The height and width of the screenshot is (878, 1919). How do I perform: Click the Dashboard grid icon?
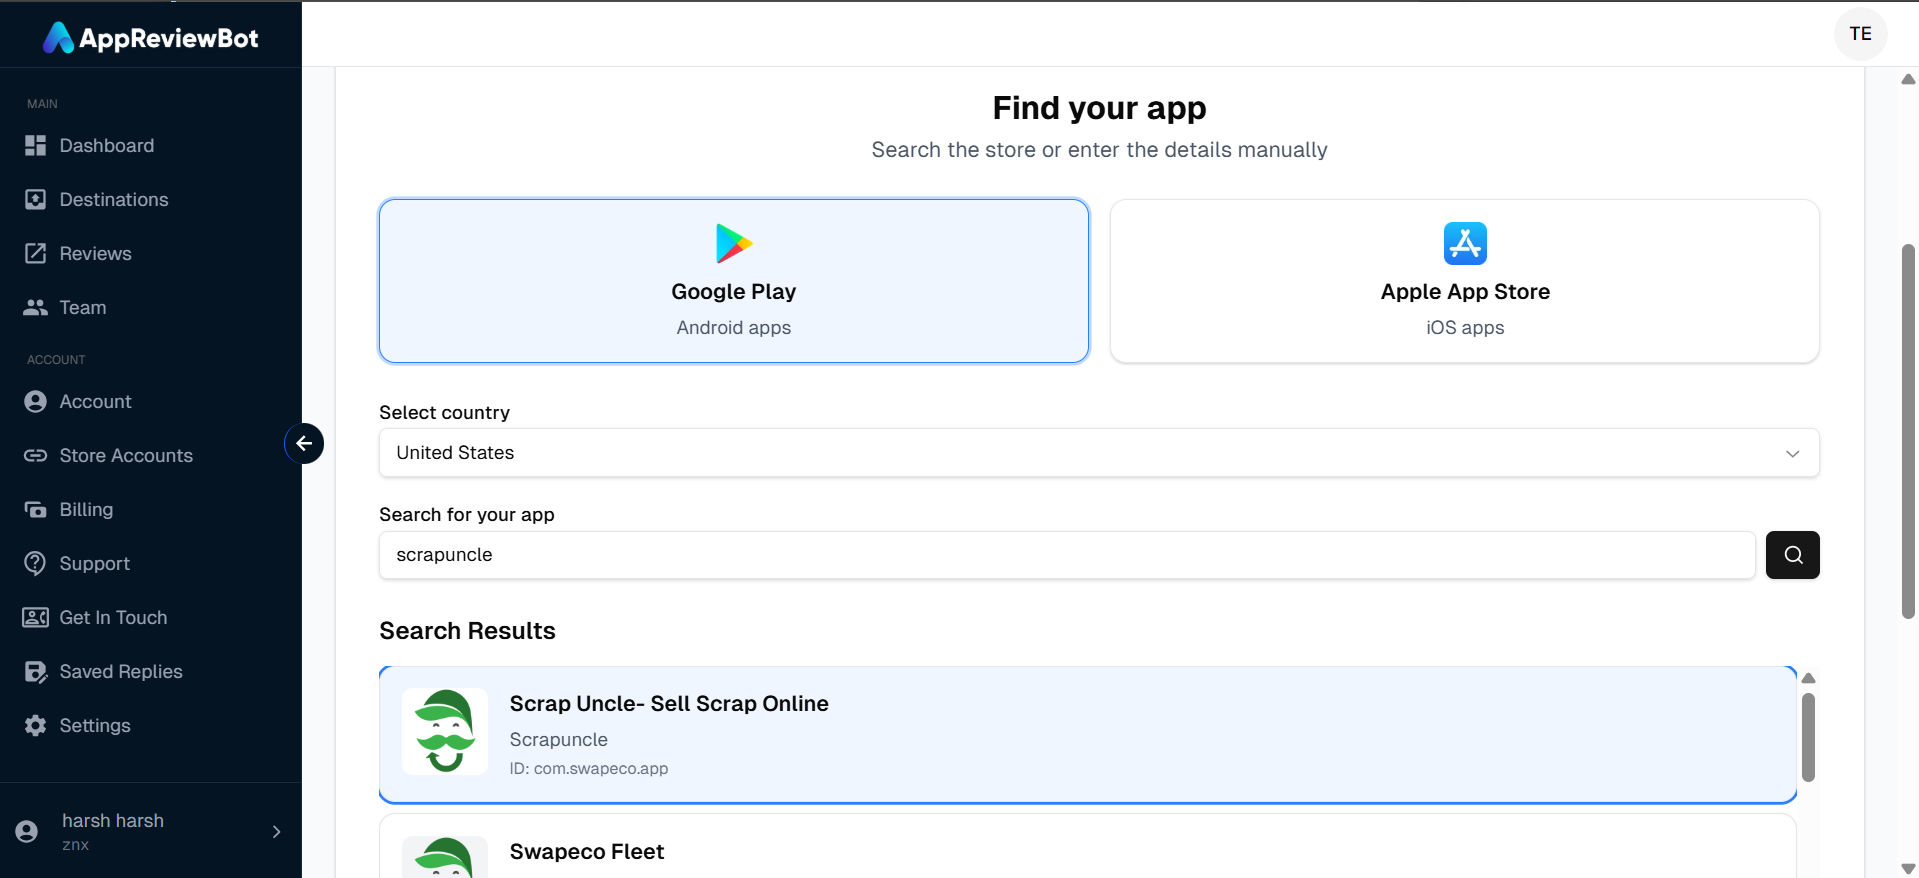click(35, 146)
